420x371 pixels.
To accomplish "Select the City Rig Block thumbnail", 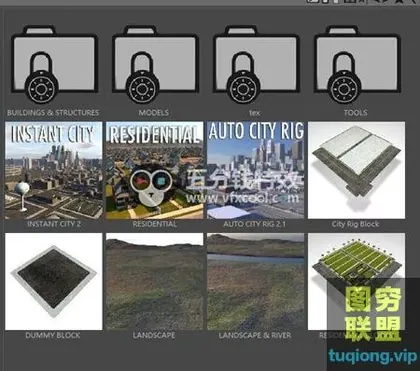I will tap(356, 170).
